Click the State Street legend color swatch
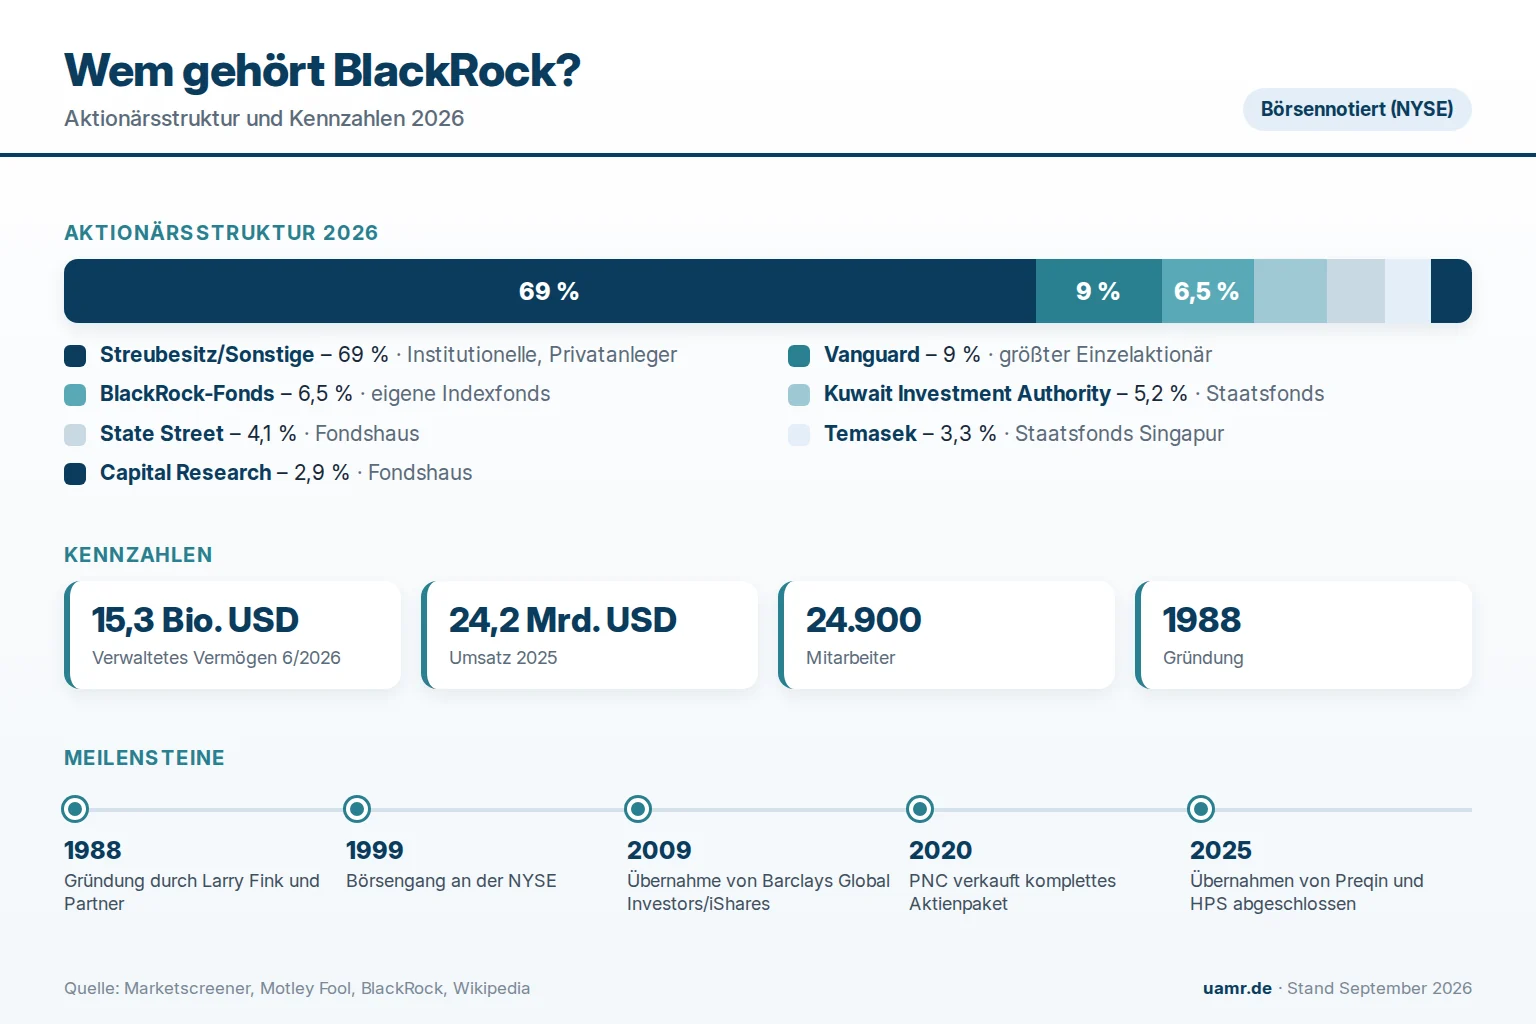 pos(75,434)
